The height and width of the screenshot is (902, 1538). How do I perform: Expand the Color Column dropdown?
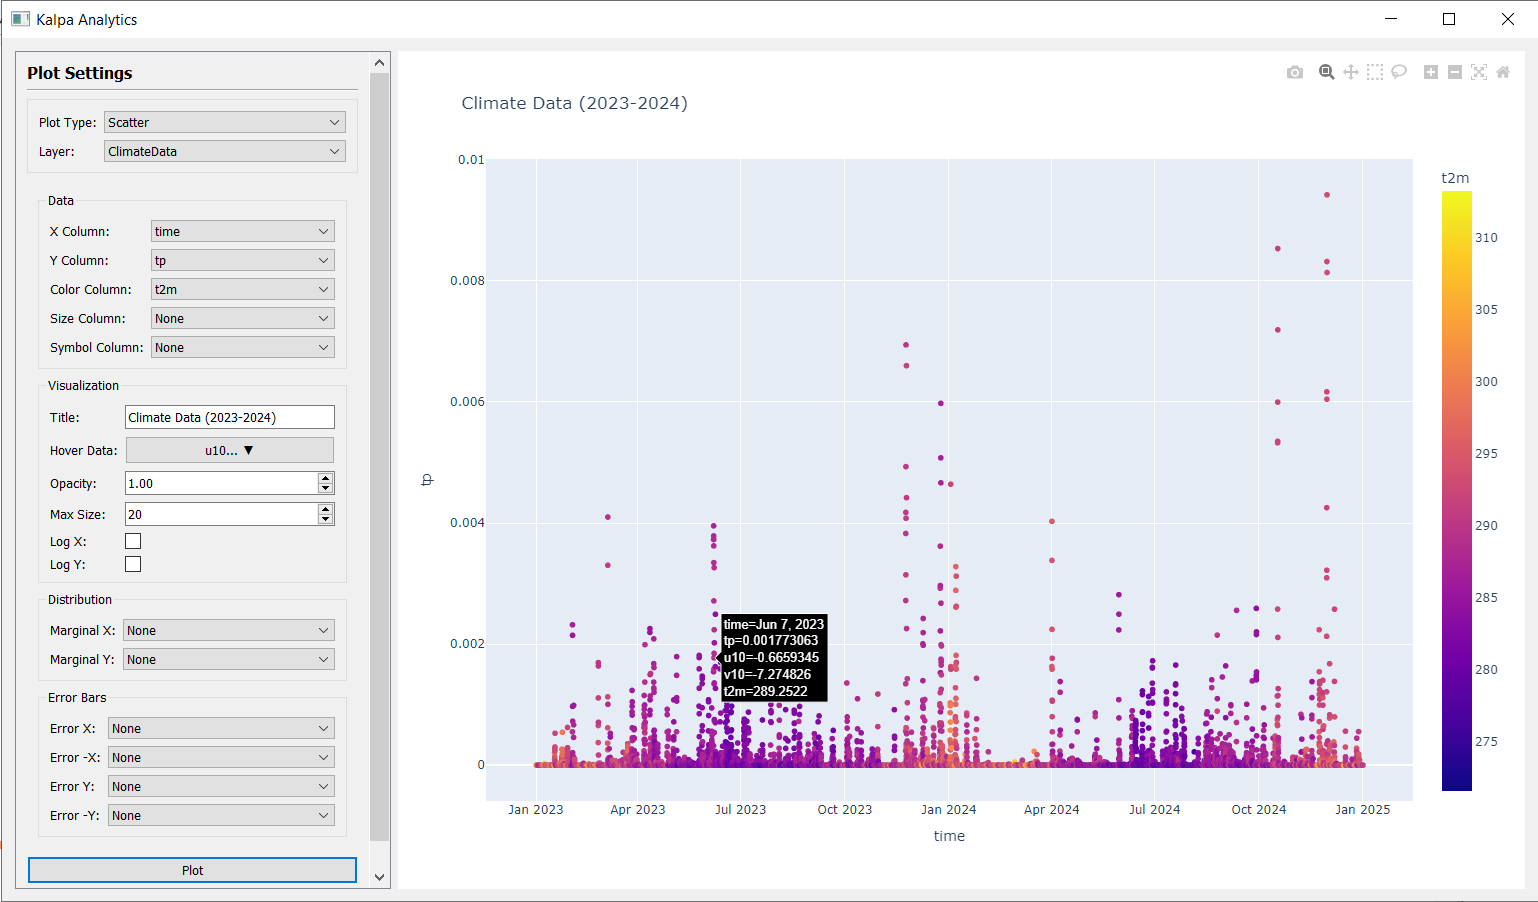coord(242,289)
